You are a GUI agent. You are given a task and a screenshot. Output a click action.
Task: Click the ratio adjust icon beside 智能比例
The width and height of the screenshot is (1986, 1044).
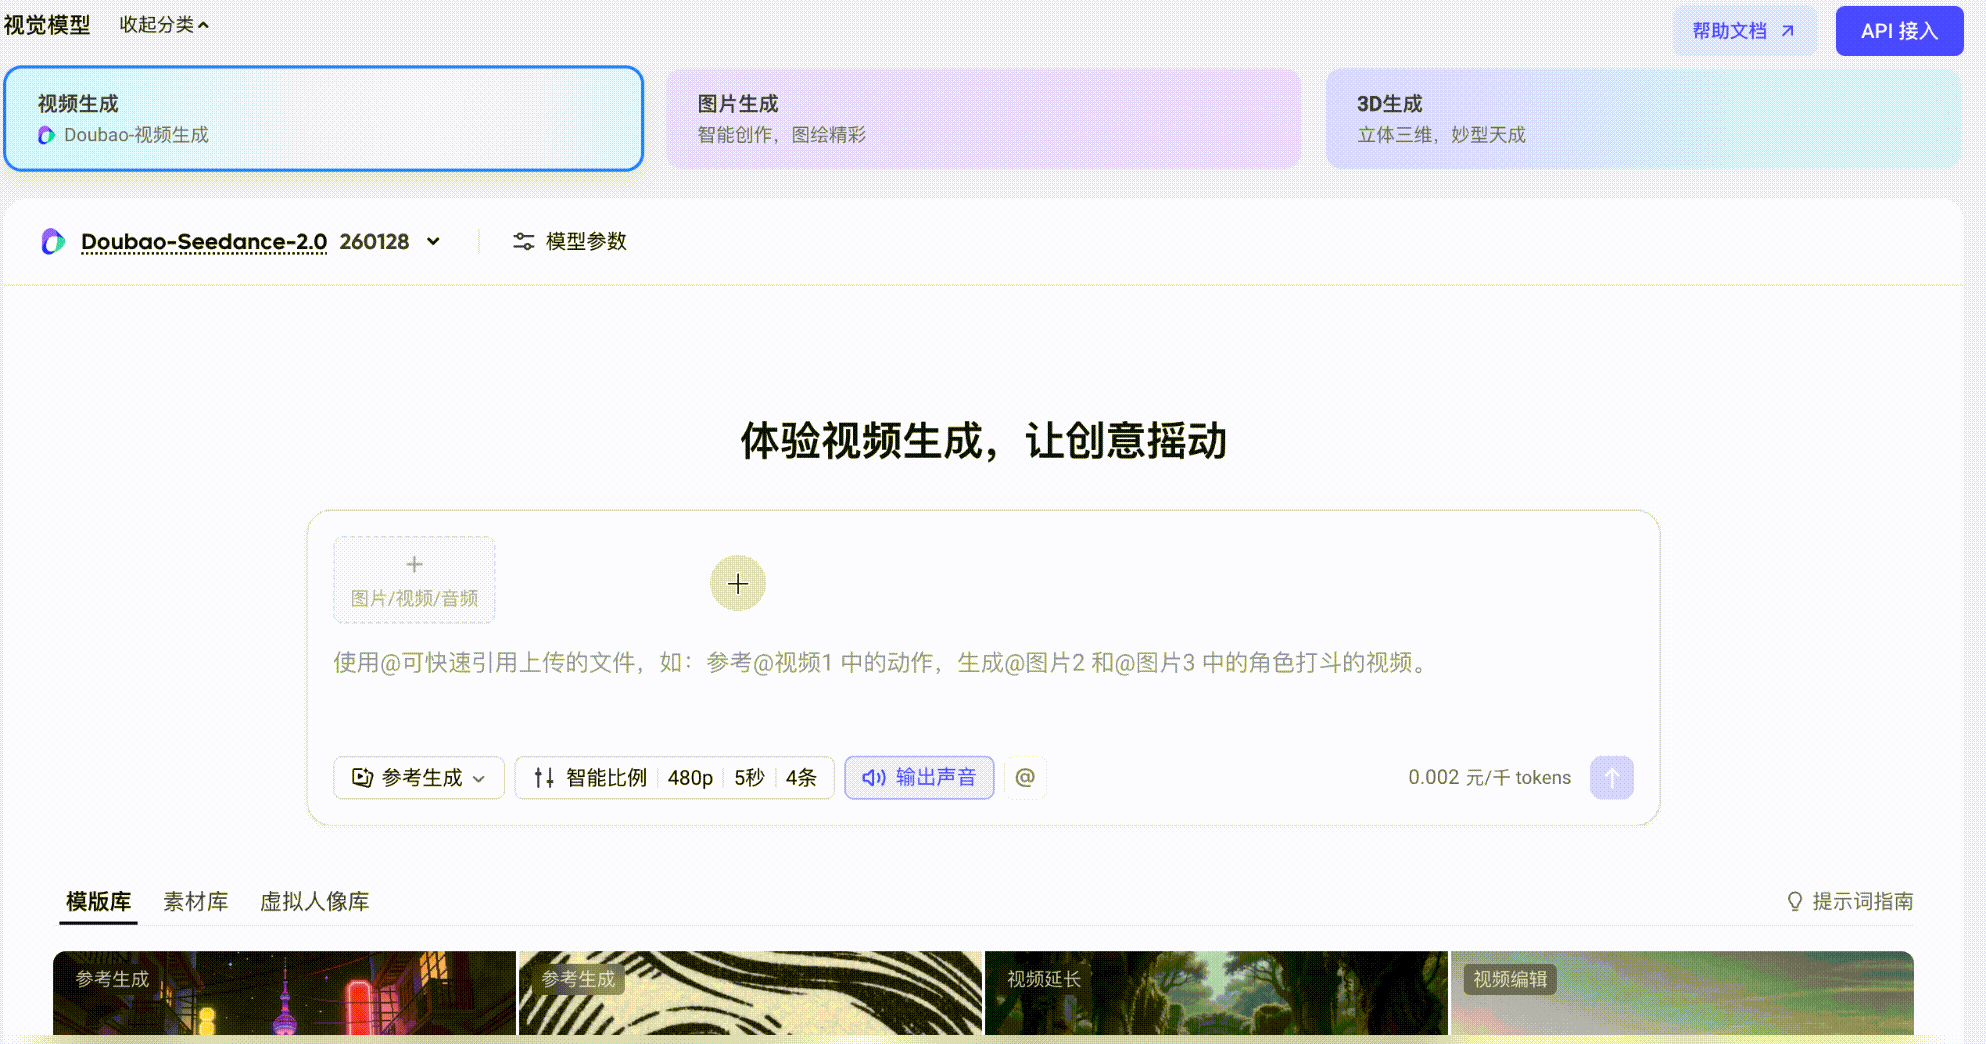(x=544, y=777)
